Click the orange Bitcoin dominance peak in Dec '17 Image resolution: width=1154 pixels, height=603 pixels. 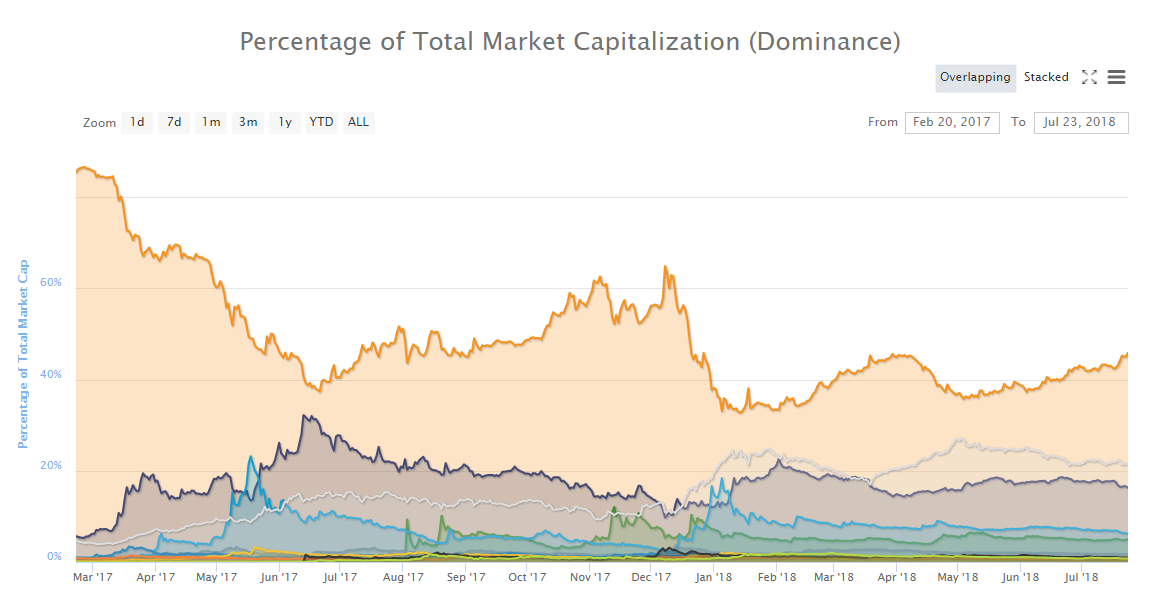click(665, 267)
